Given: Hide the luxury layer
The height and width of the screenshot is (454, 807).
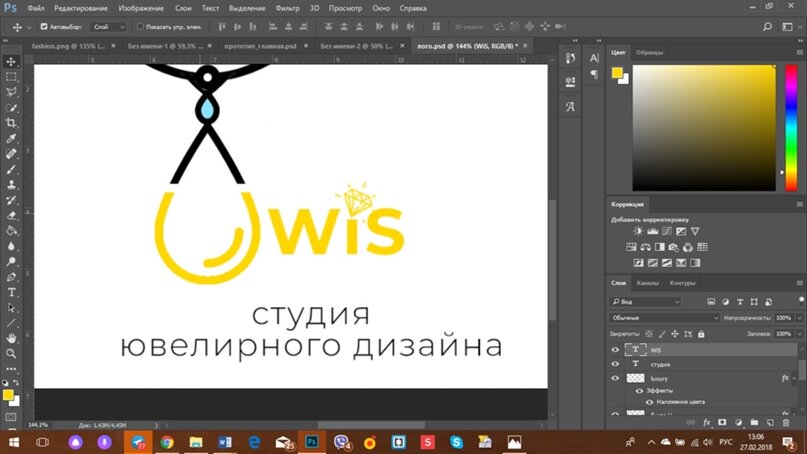Looking at the screenshot, I should (x=615, y=378).
